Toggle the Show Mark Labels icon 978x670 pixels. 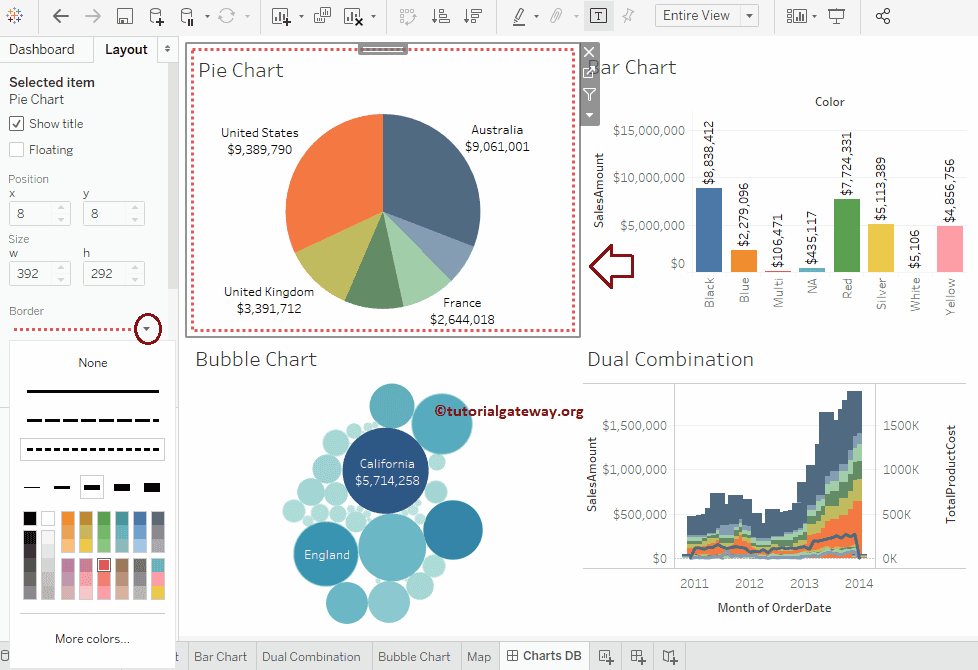[x=600, y=16]
